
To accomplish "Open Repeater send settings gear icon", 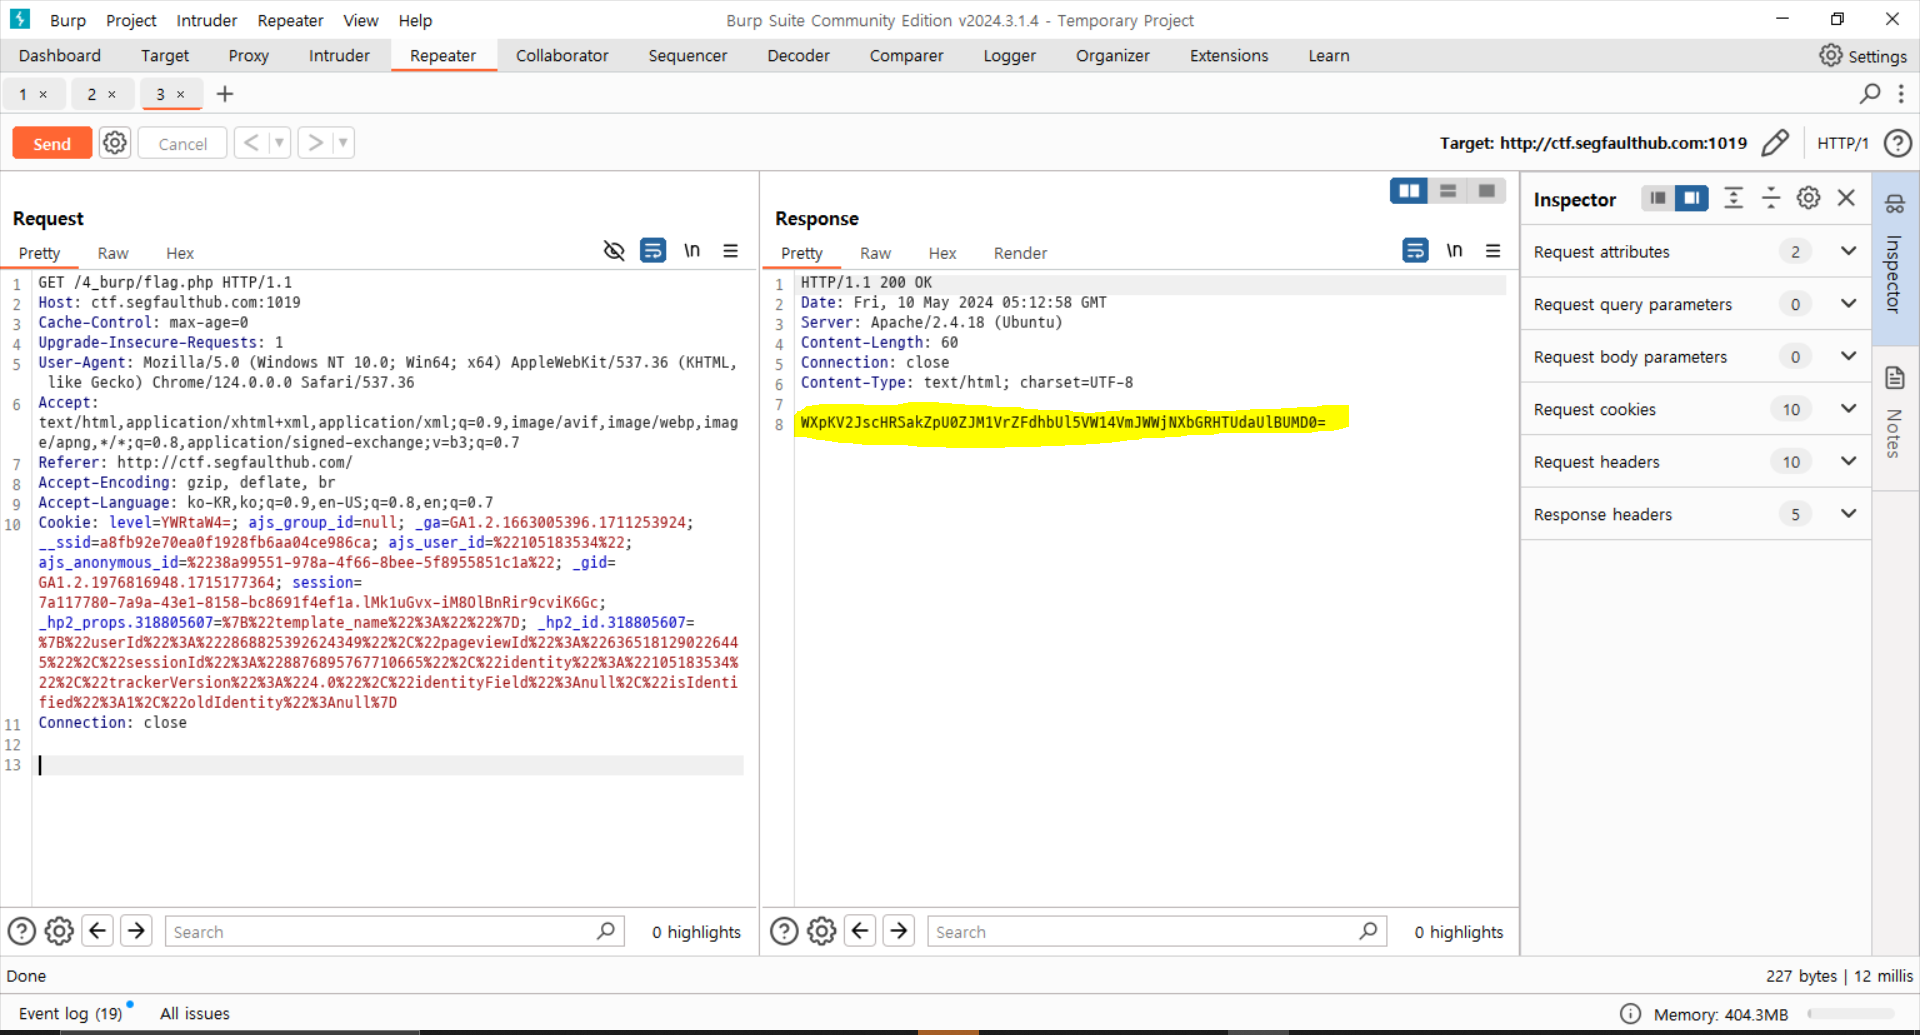I will pos(115,143).
